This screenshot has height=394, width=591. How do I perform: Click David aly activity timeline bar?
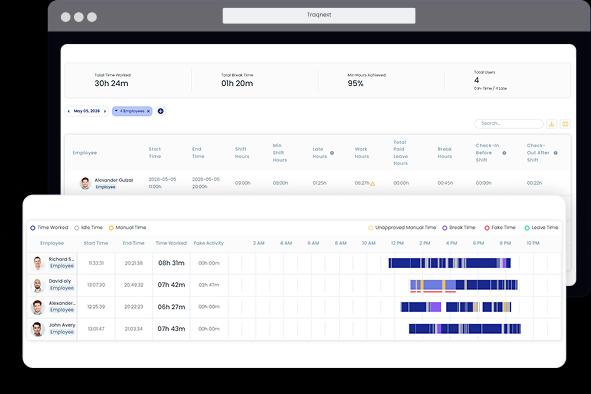coord(464,285)
